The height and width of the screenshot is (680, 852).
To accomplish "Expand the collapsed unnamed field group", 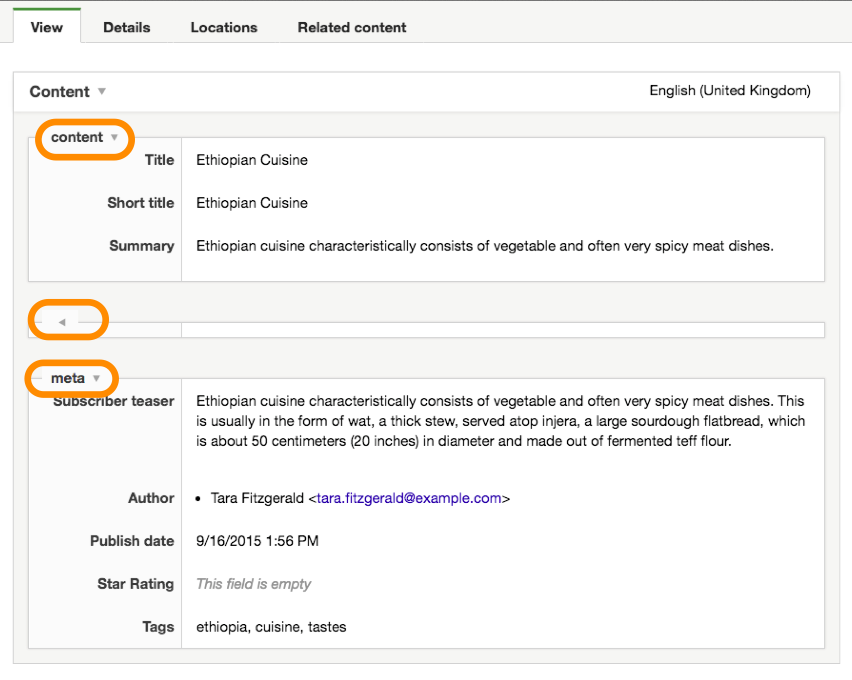I will coord(62,322).
